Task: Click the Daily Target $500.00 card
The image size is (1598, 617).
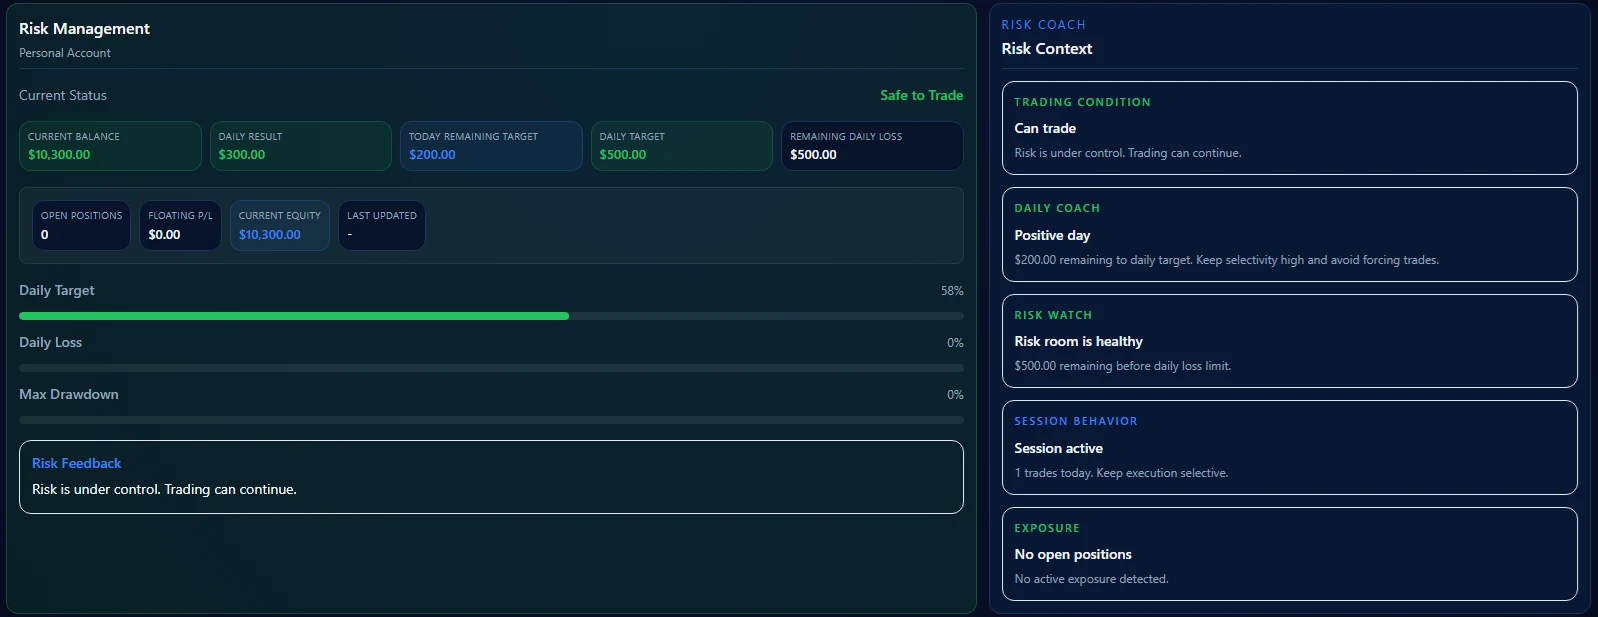Action: (x=682, y=146)
